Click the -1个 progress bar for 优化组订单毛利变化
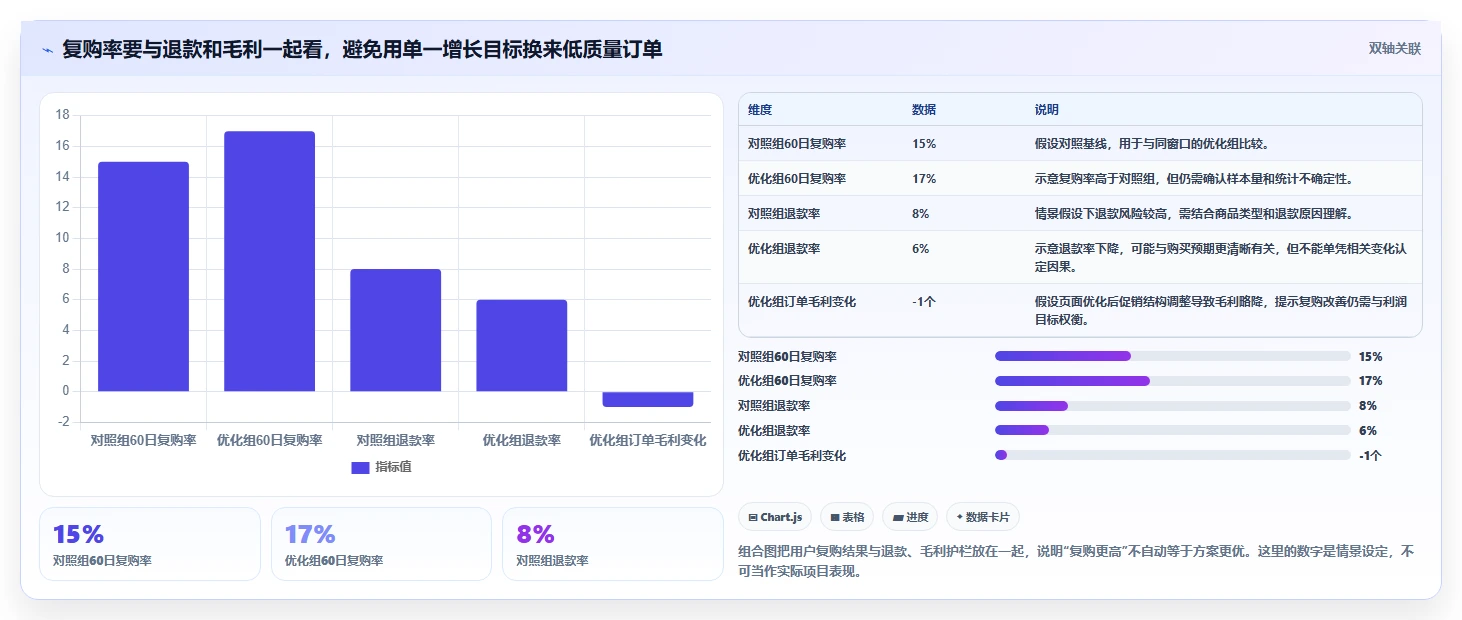The height and width of the screenshot is (620, 1462). (x=1173, y=455)
